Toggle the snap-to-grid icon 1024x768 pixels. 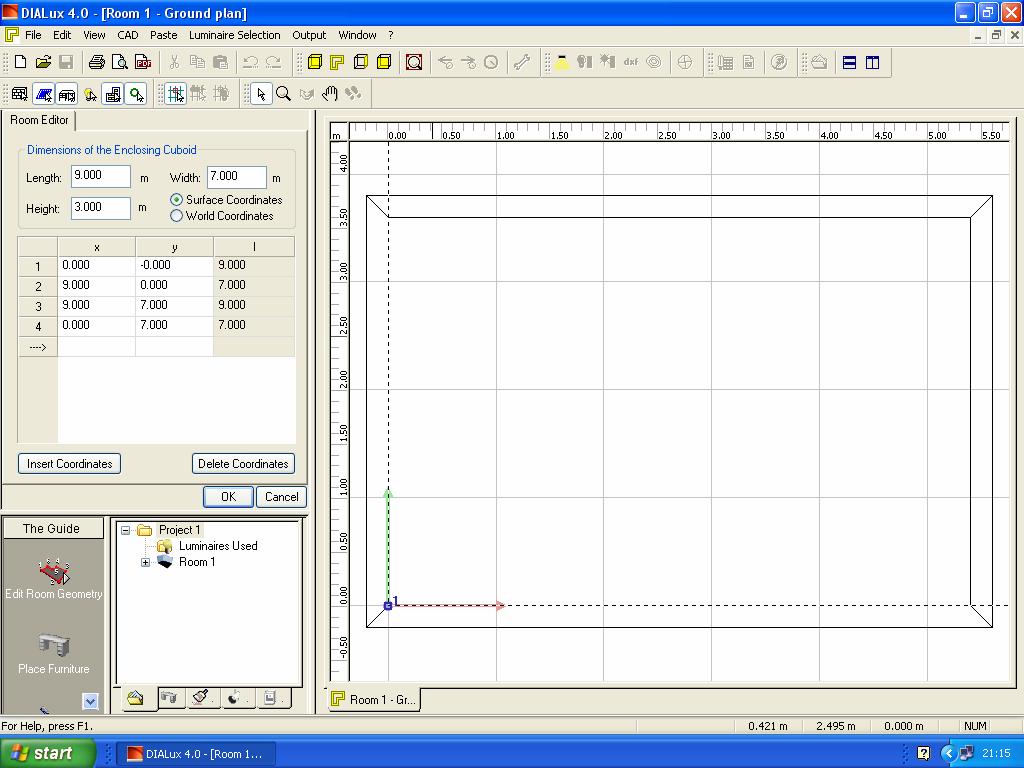tap(175, 94)
